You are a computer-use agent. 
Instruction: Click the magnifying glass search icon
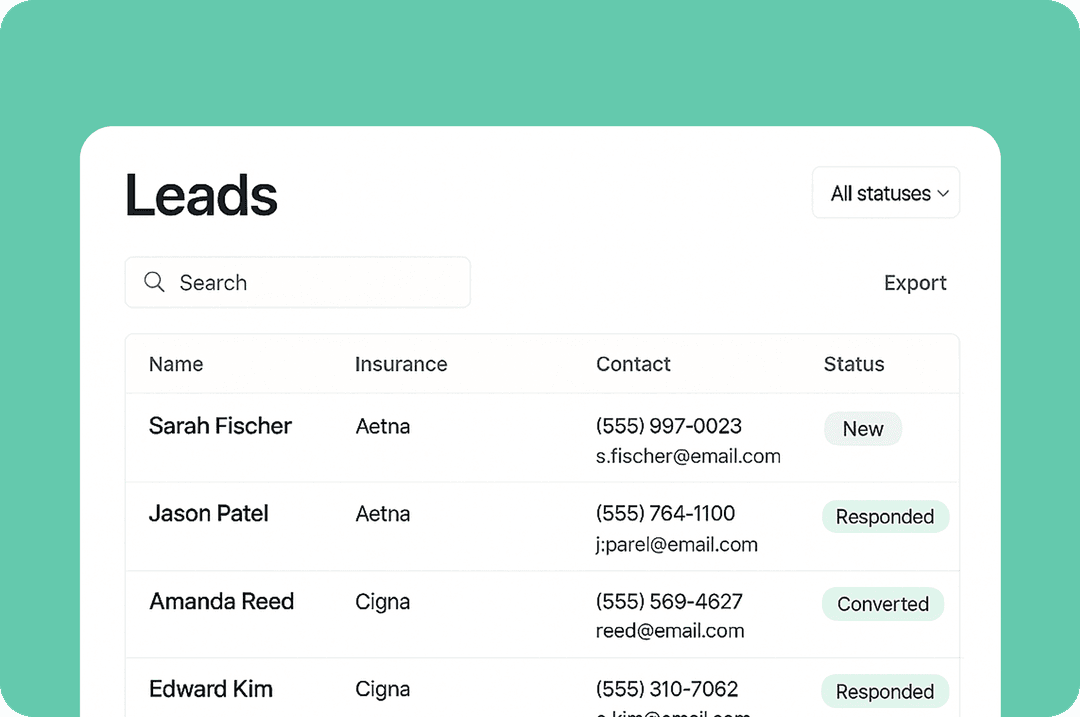point(154,282)
